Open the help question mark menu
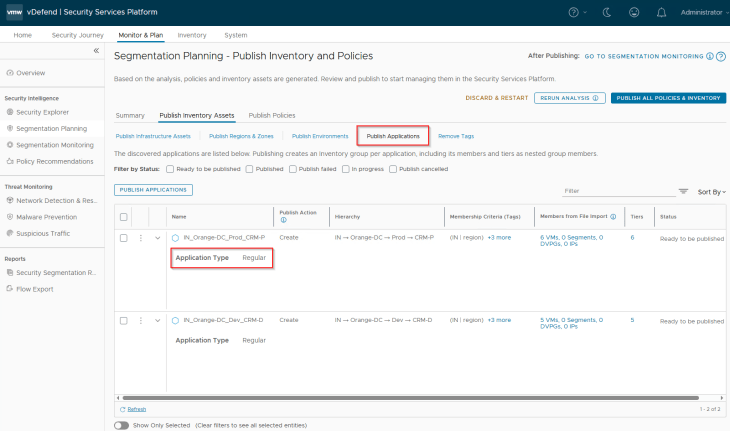The width and height of the screenshot is (730, 431). click(x=576, y=13)
